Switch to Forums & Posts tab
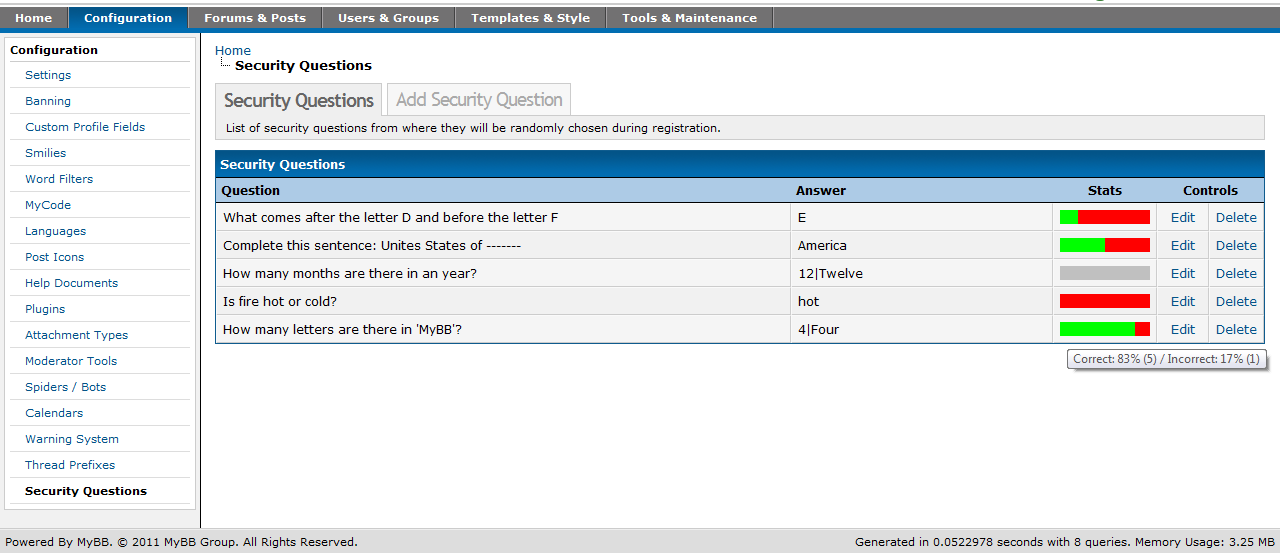 [x=255, y=18]
